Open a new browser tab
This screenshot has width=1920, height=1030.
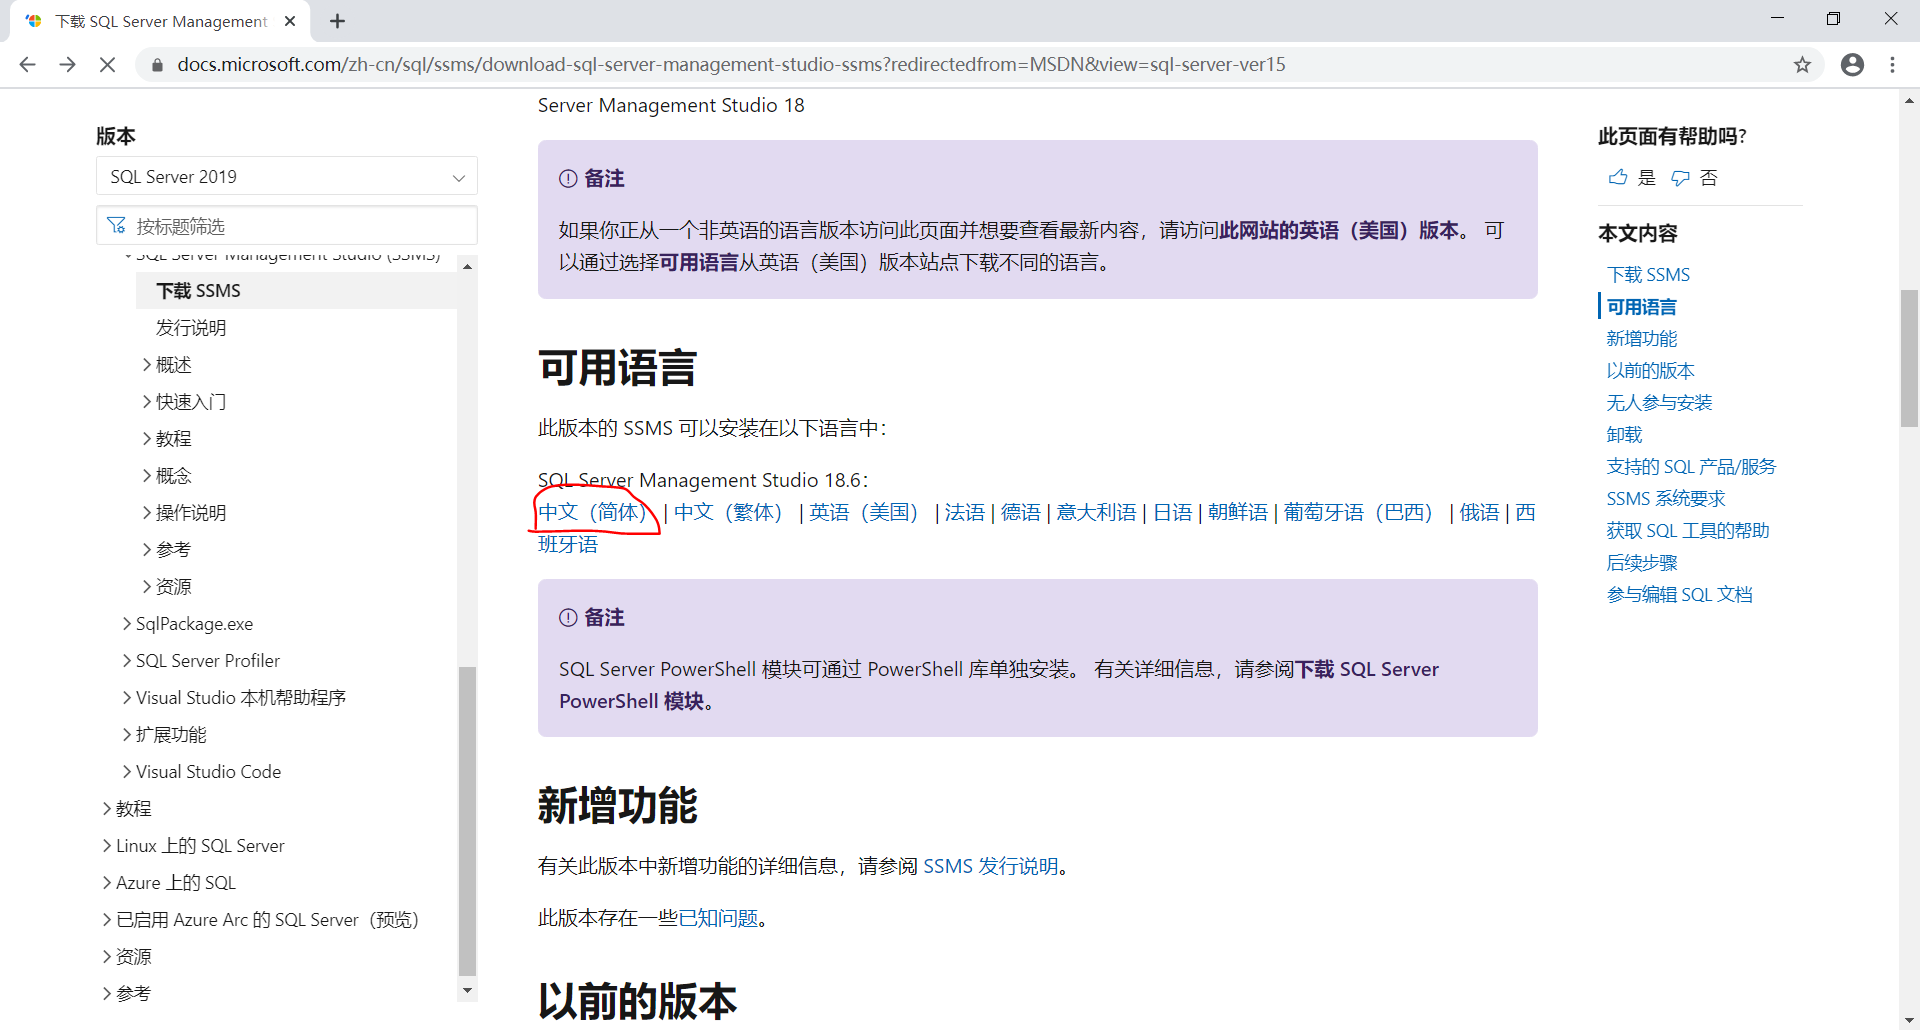point(336,20)
